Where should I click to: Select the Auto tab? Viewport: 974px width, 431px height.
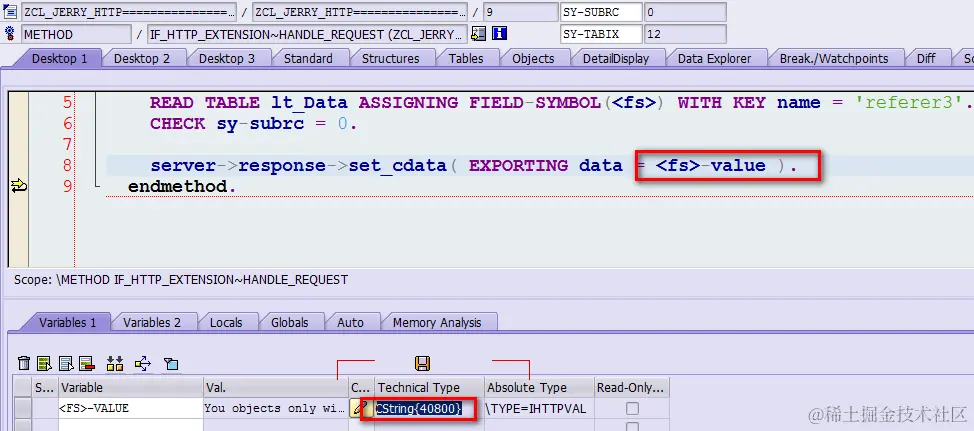350,322
